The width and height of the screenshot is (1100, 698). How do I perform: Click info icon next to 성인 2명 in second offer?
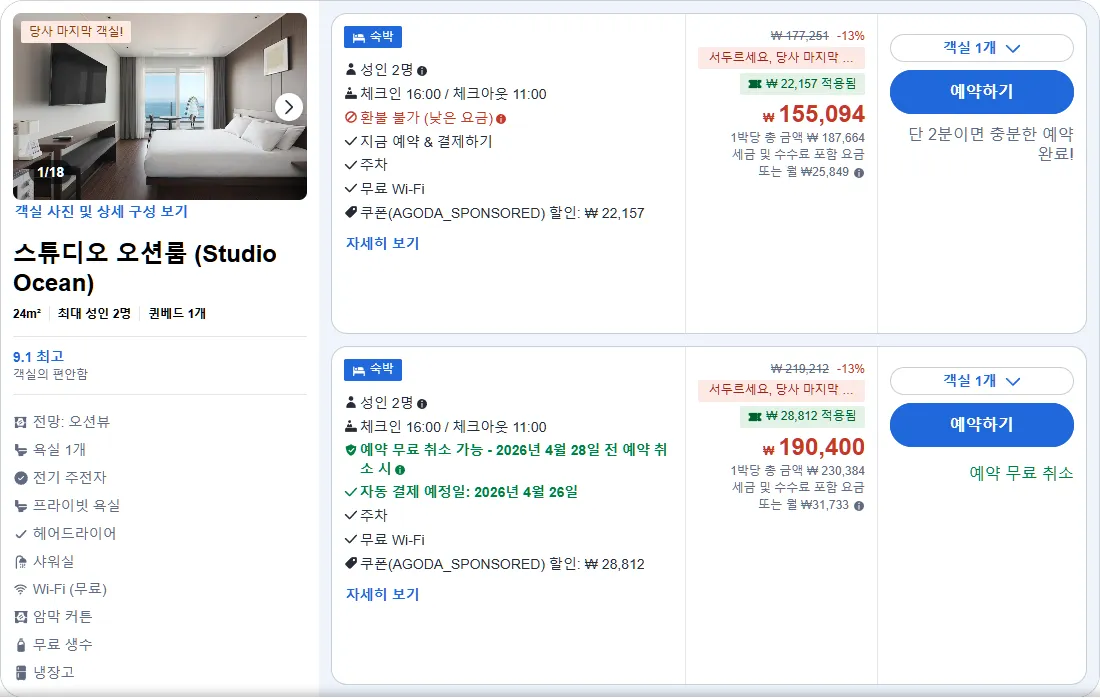[x=422, y=404]
